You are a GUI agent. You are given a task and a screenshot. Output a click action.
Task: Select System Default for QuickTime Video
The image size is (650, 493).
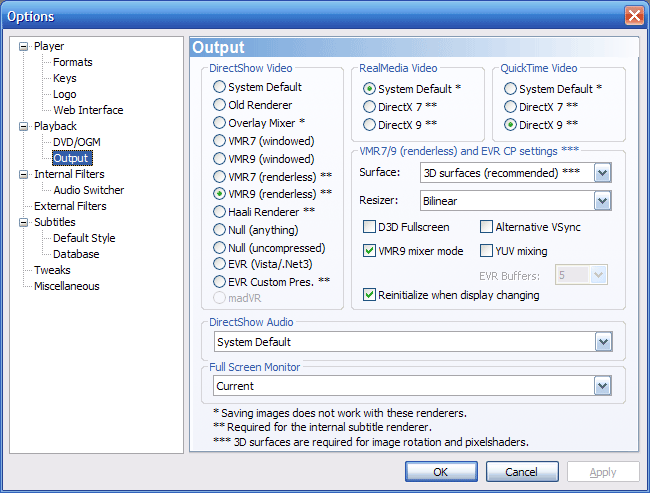coord(511,88)
